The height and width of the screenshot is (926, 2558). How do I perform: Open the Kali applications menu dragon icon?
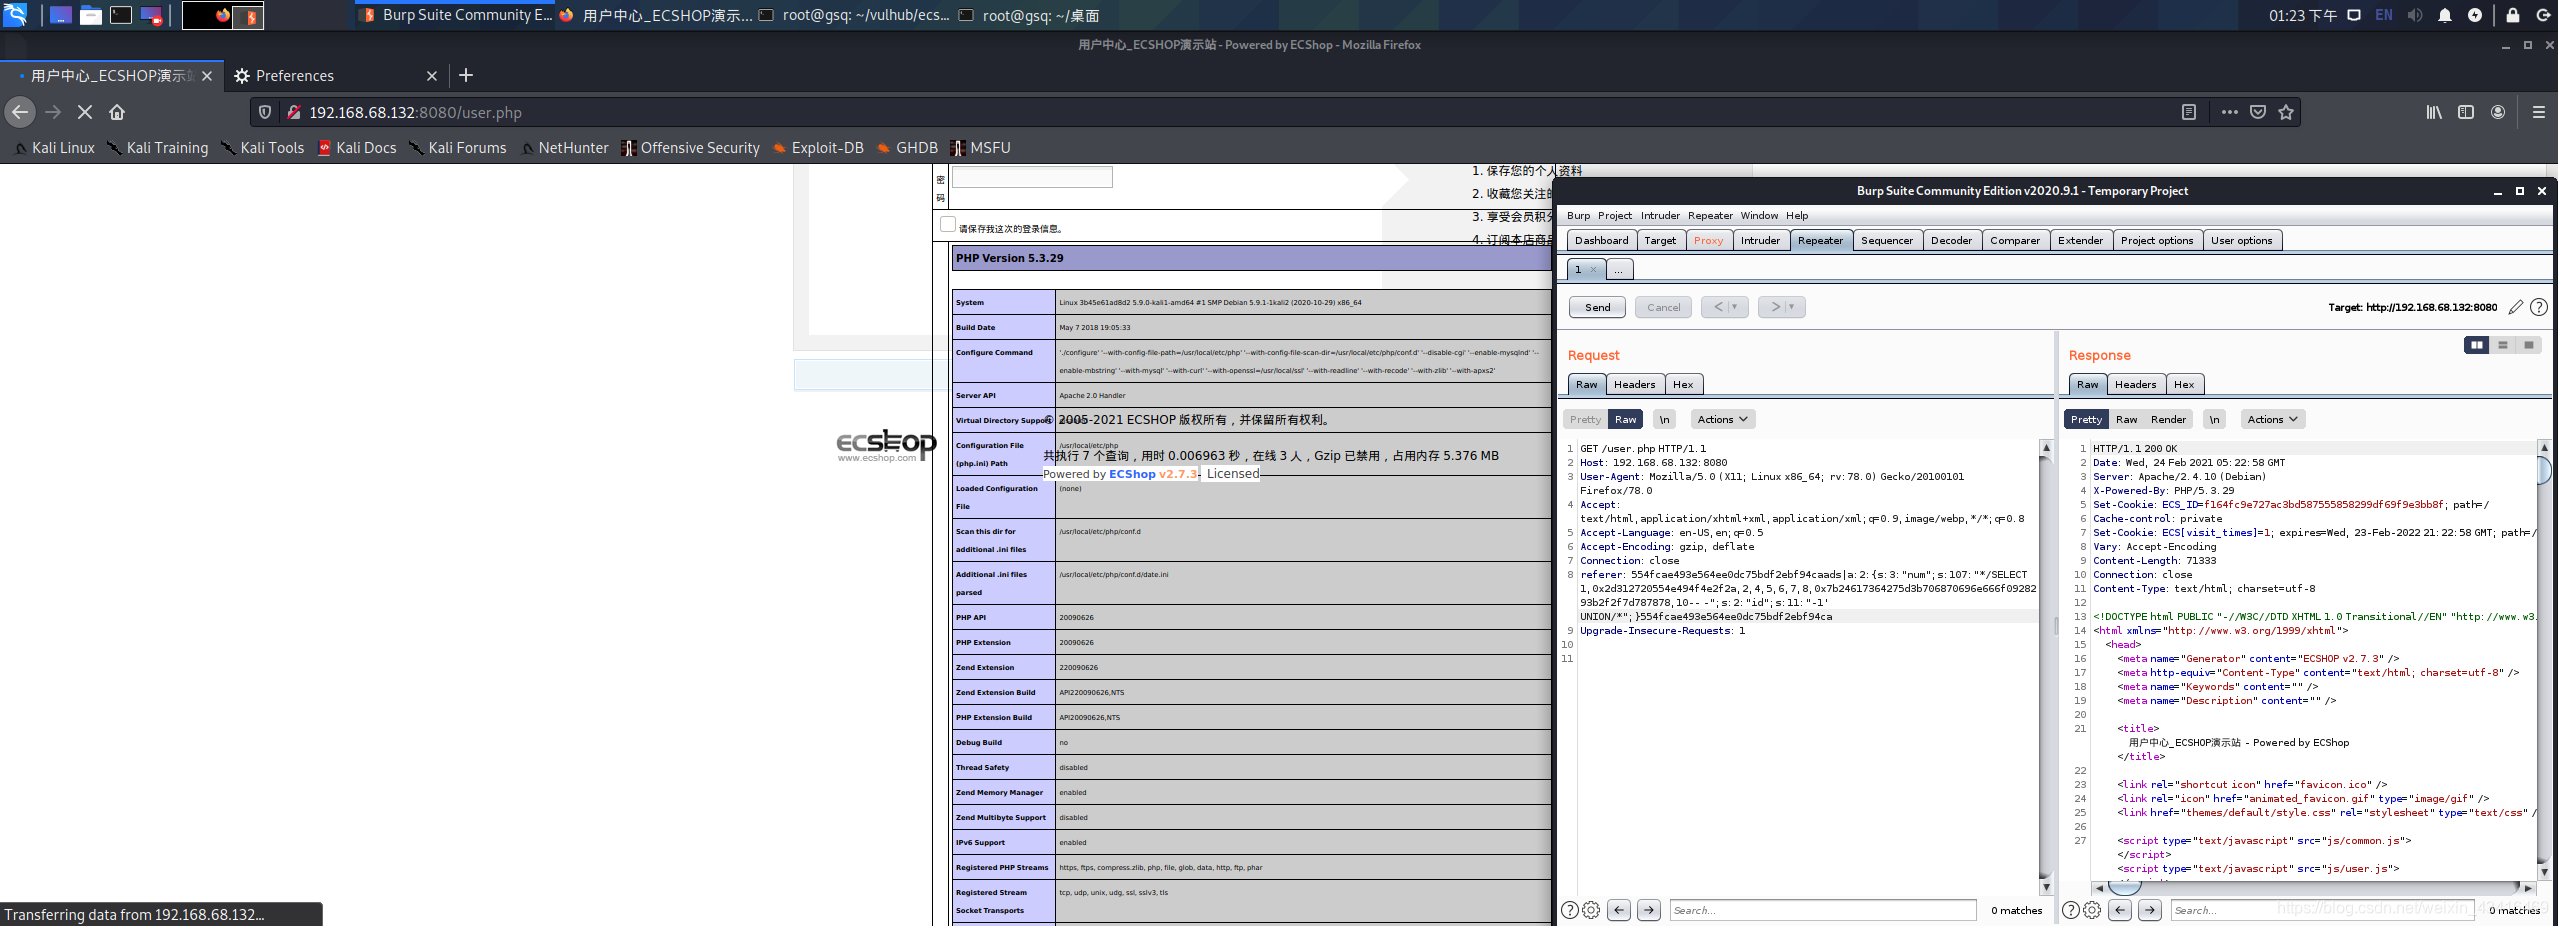(15, 15)
